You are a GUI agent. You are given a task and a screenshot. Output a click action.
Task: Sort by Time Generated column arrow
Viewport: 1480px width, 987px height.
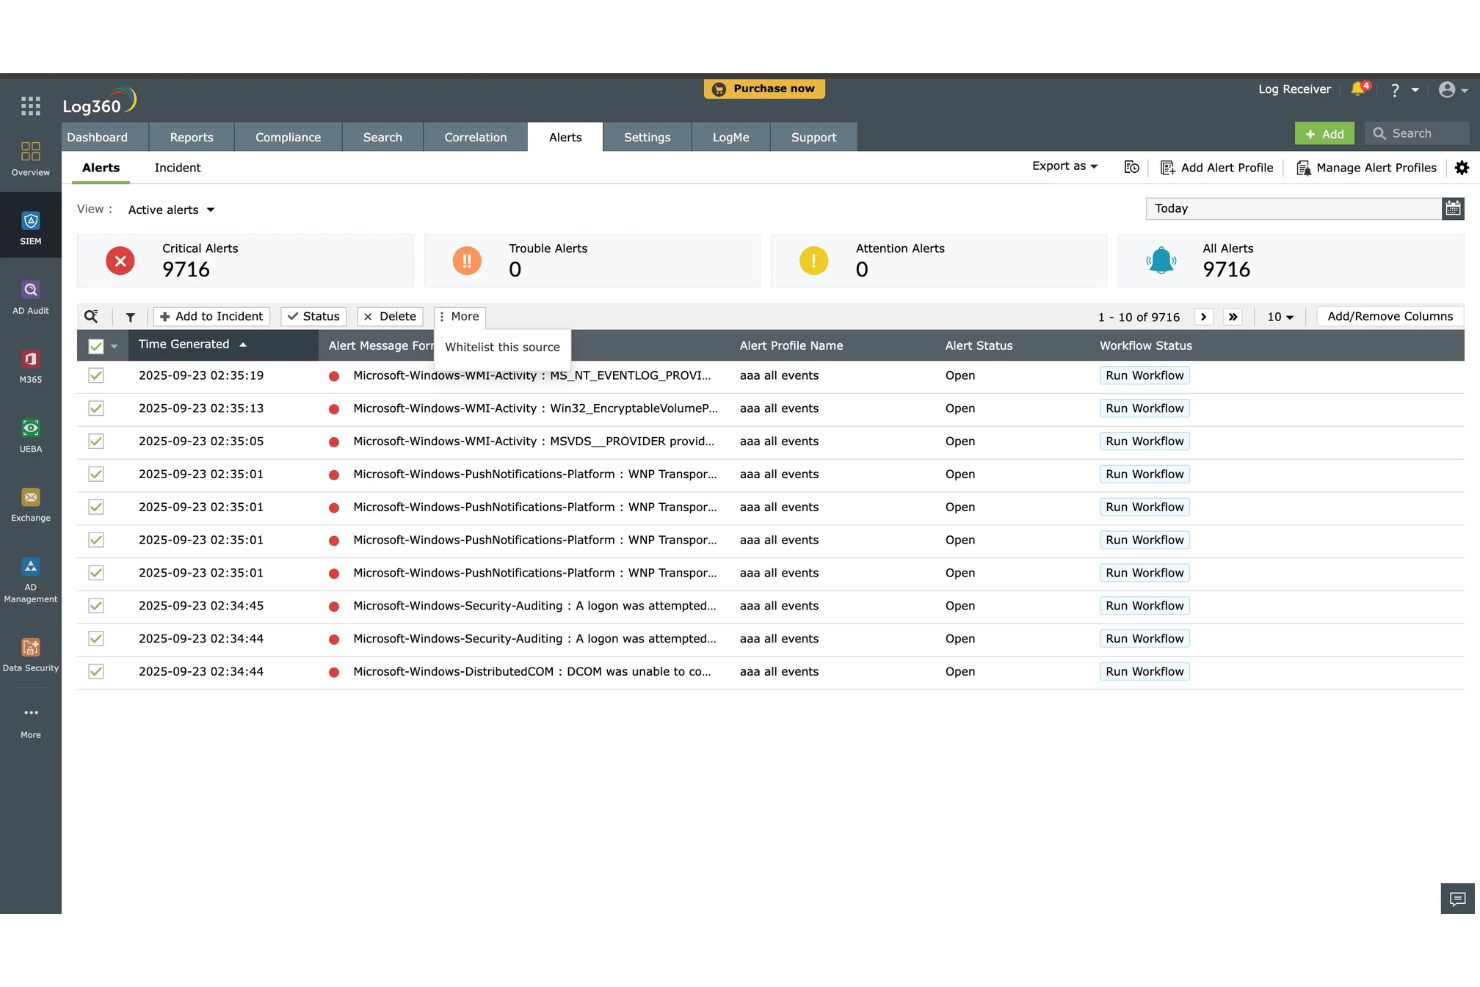click(243, 345)
